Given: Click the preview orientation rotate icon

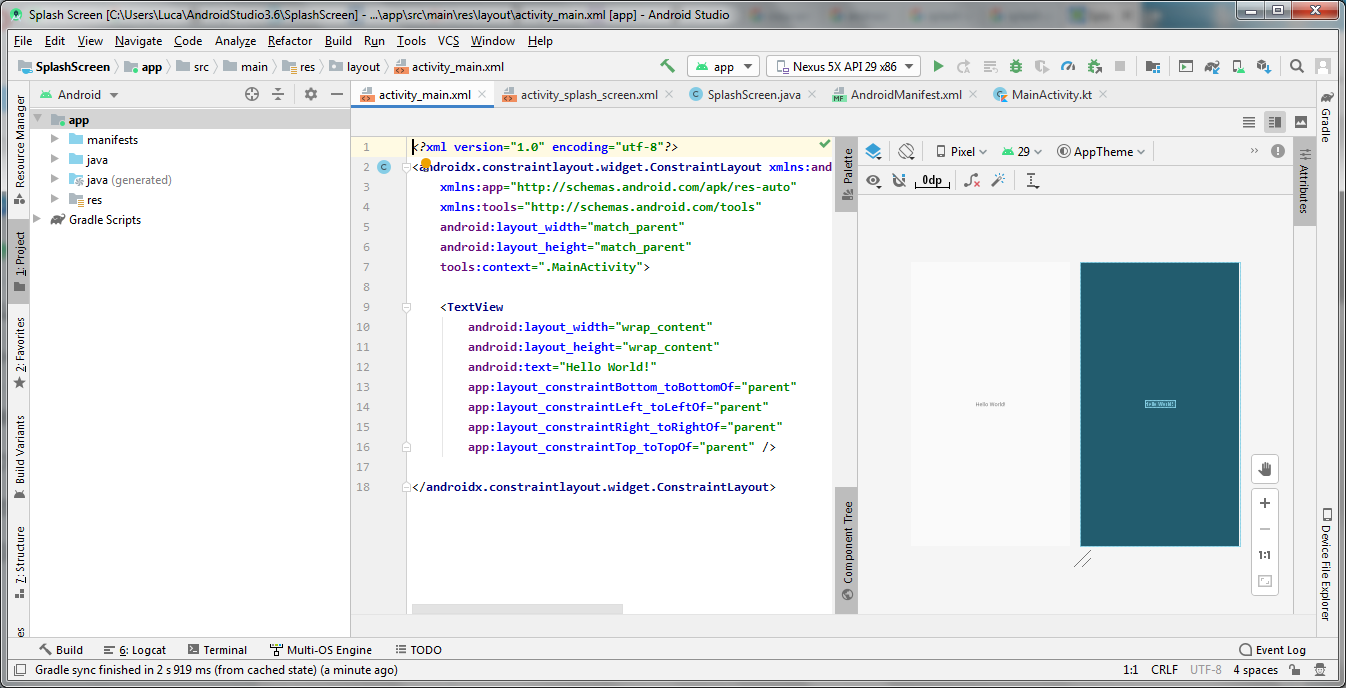Looking at the screenshot, I should coord(906,151).
